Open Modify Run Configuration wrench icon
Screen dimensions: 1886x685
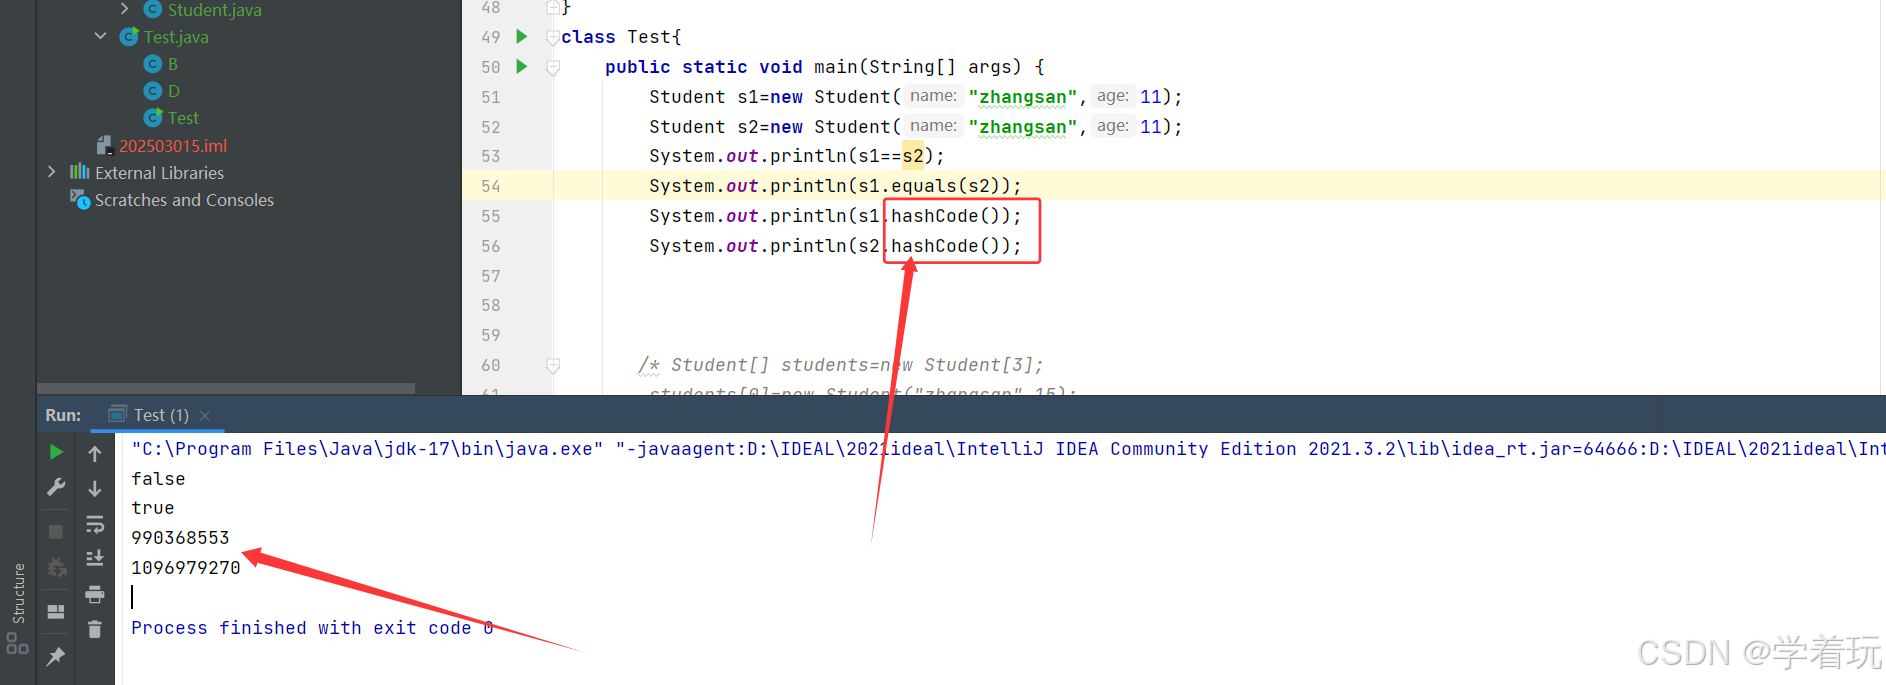point(56,487)
